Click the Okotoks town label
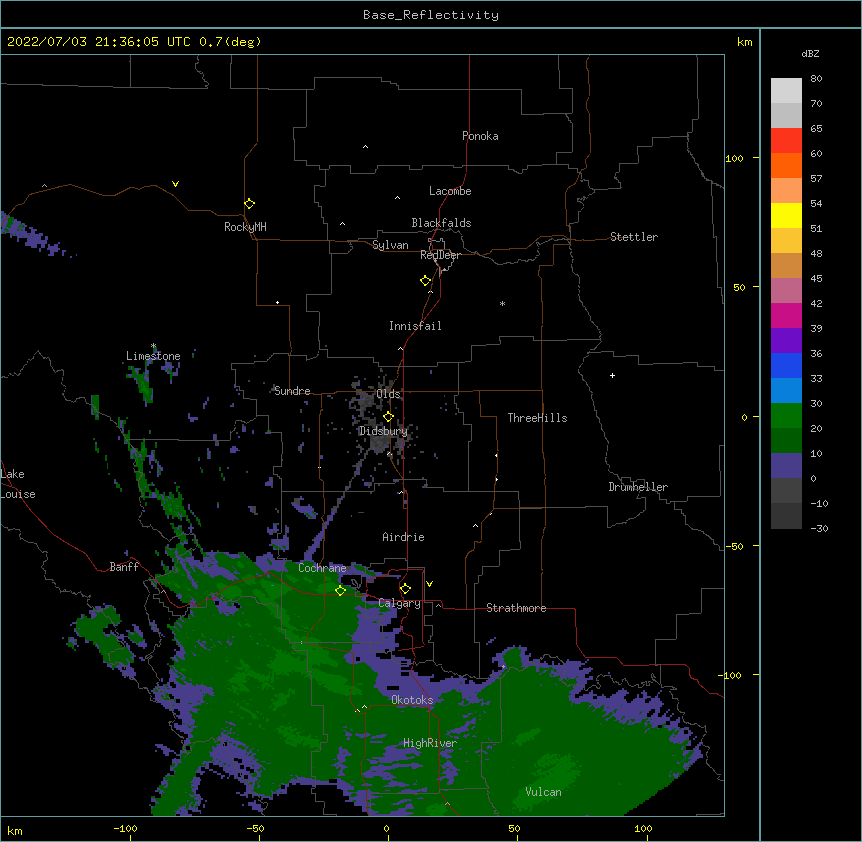The width and height of the screenshot is (862, 842). tap(412, 700)
